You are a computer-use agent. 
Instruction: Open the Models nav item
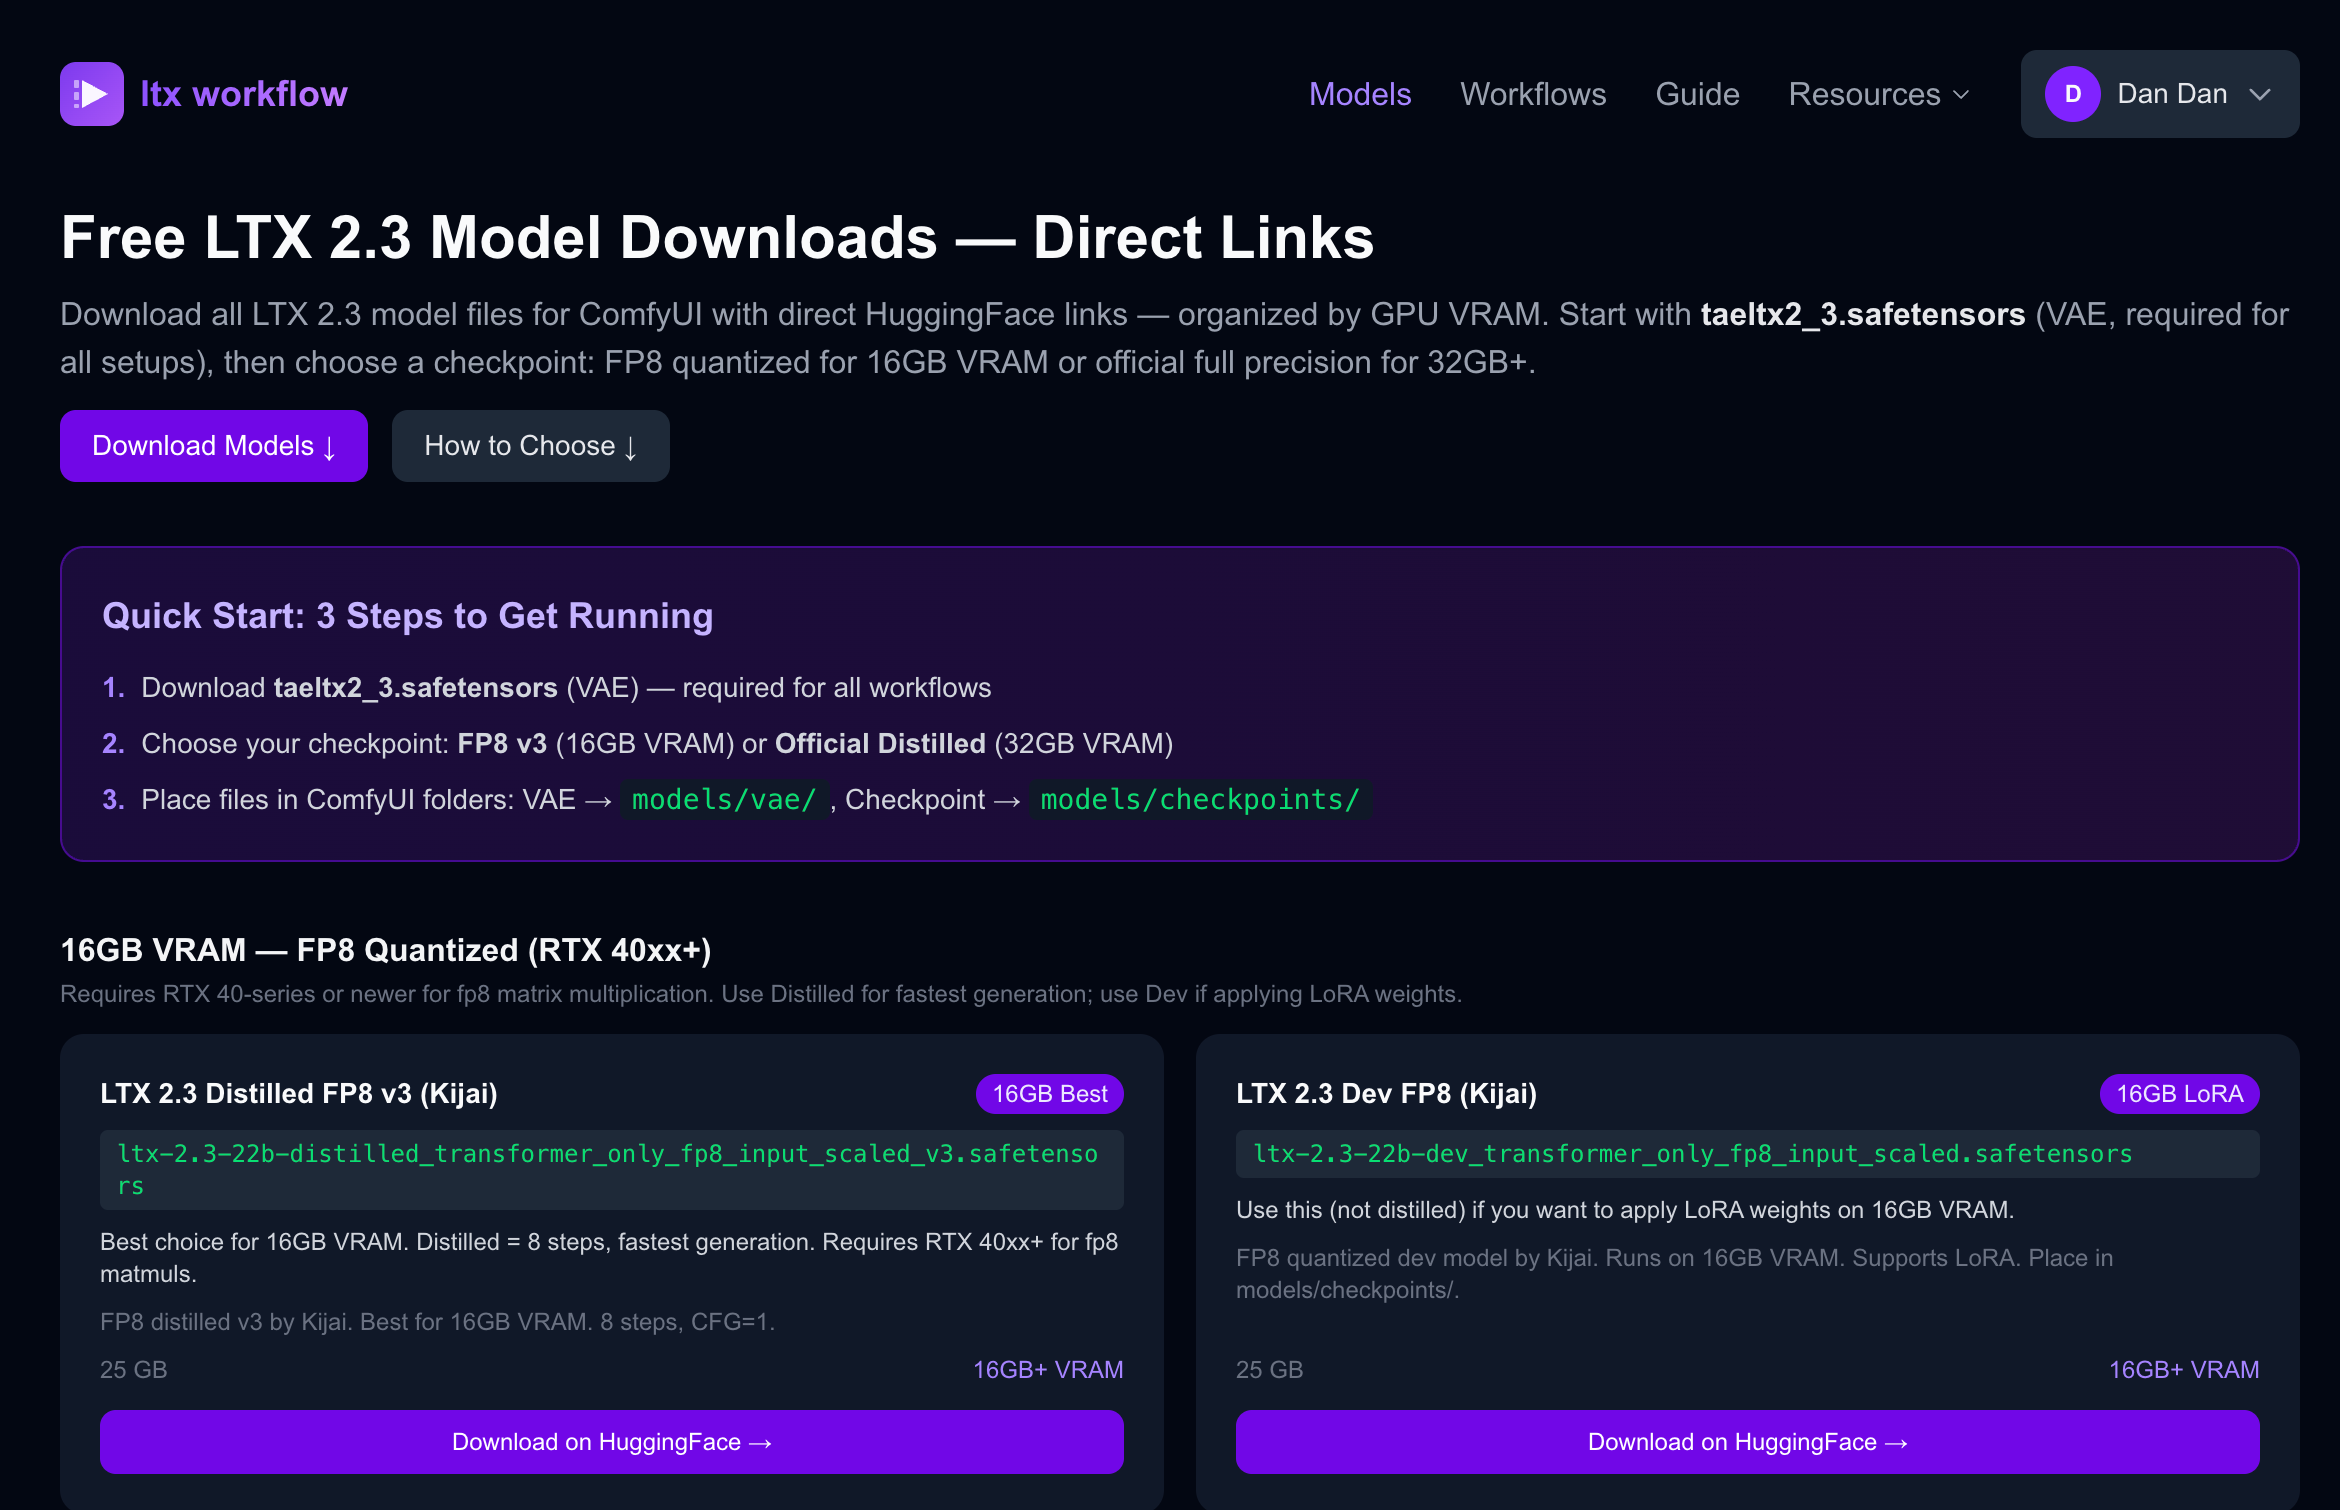click(x=1359, y=94)
